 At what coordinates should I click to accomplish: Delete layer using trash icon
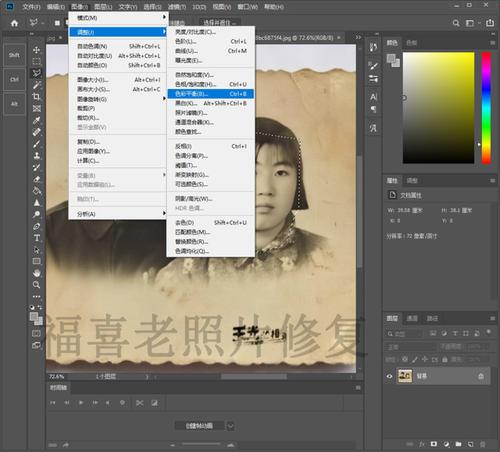coord(482,444)
